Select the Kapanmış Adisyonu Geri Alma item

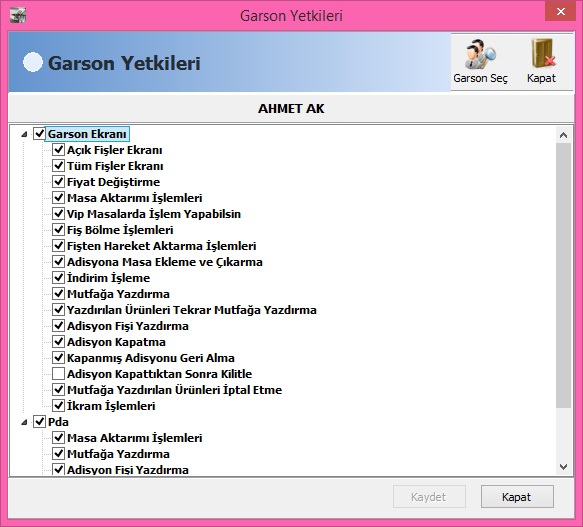pos(151,358)
